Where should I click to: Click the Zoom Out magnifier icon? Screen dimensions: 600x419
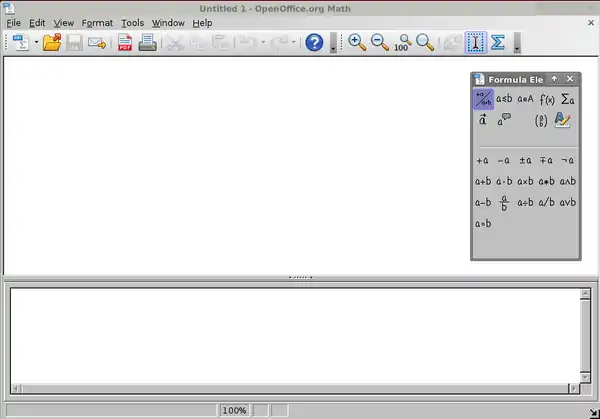tap(380, 42)
